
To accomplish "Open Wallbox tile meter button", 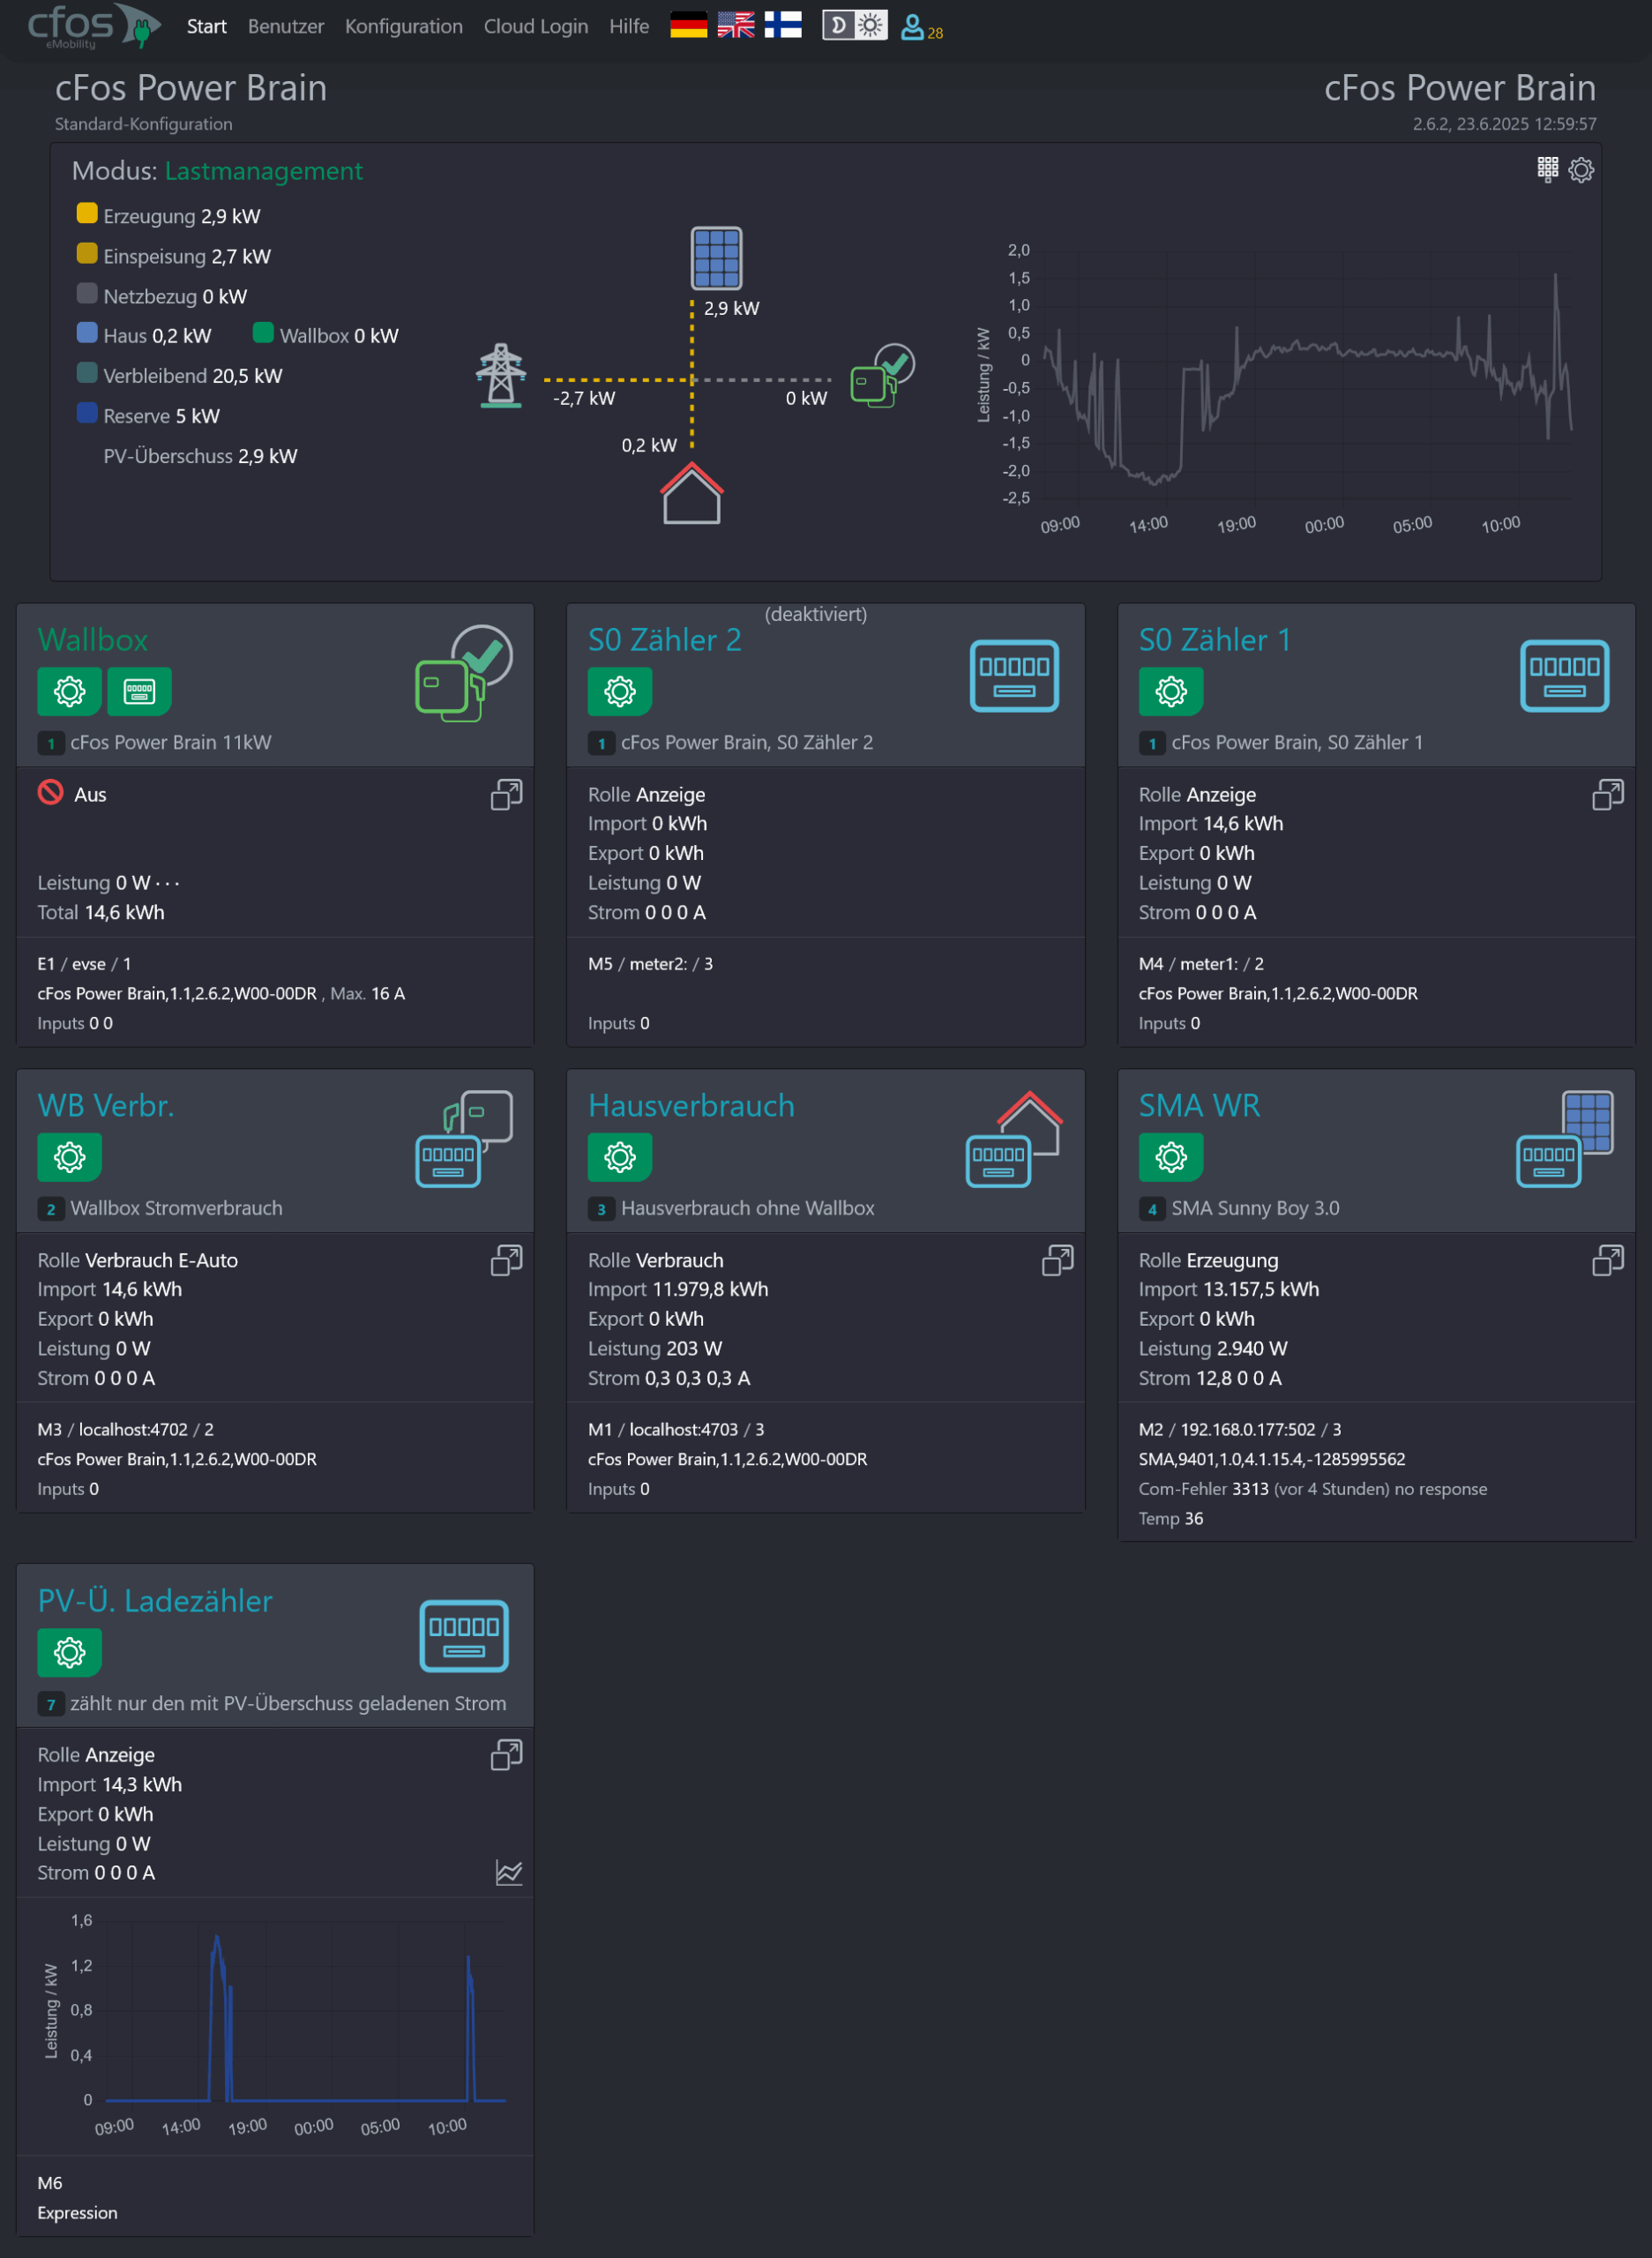I will (x=139, y=691).
